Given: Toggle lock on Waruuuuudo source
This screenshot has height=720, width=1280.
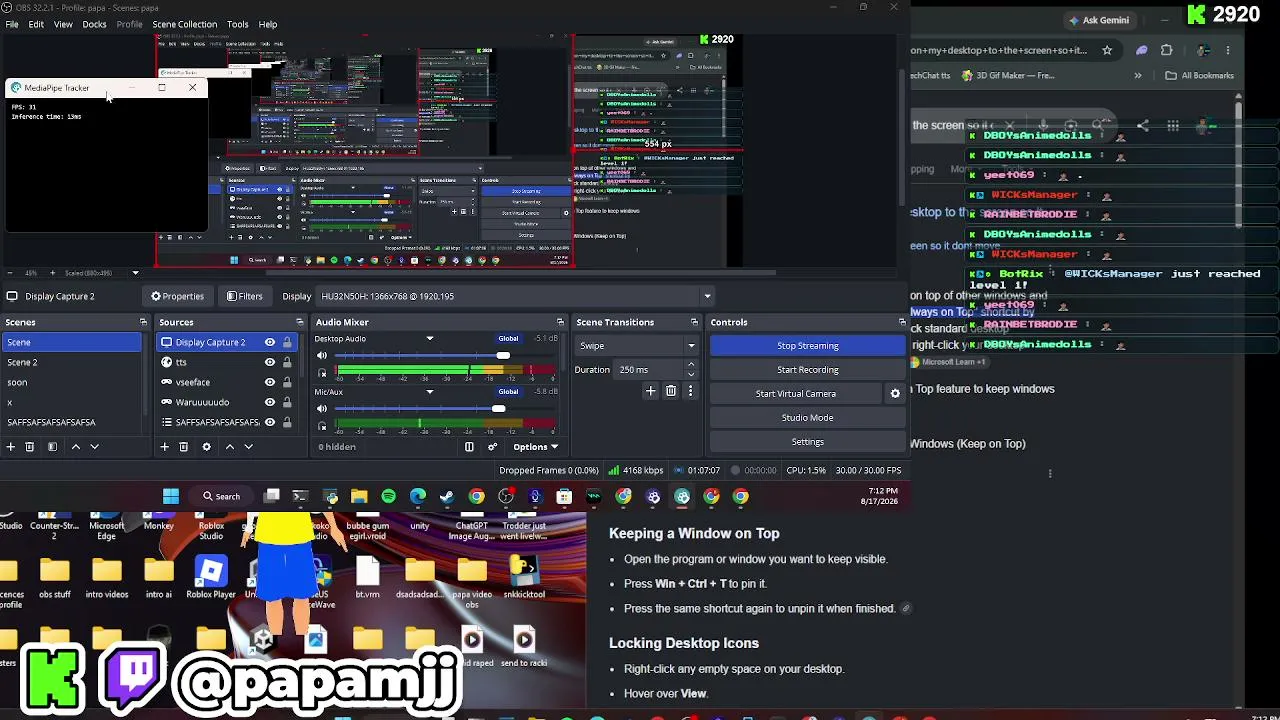Looking at the screenshot, I should (287, 402).
